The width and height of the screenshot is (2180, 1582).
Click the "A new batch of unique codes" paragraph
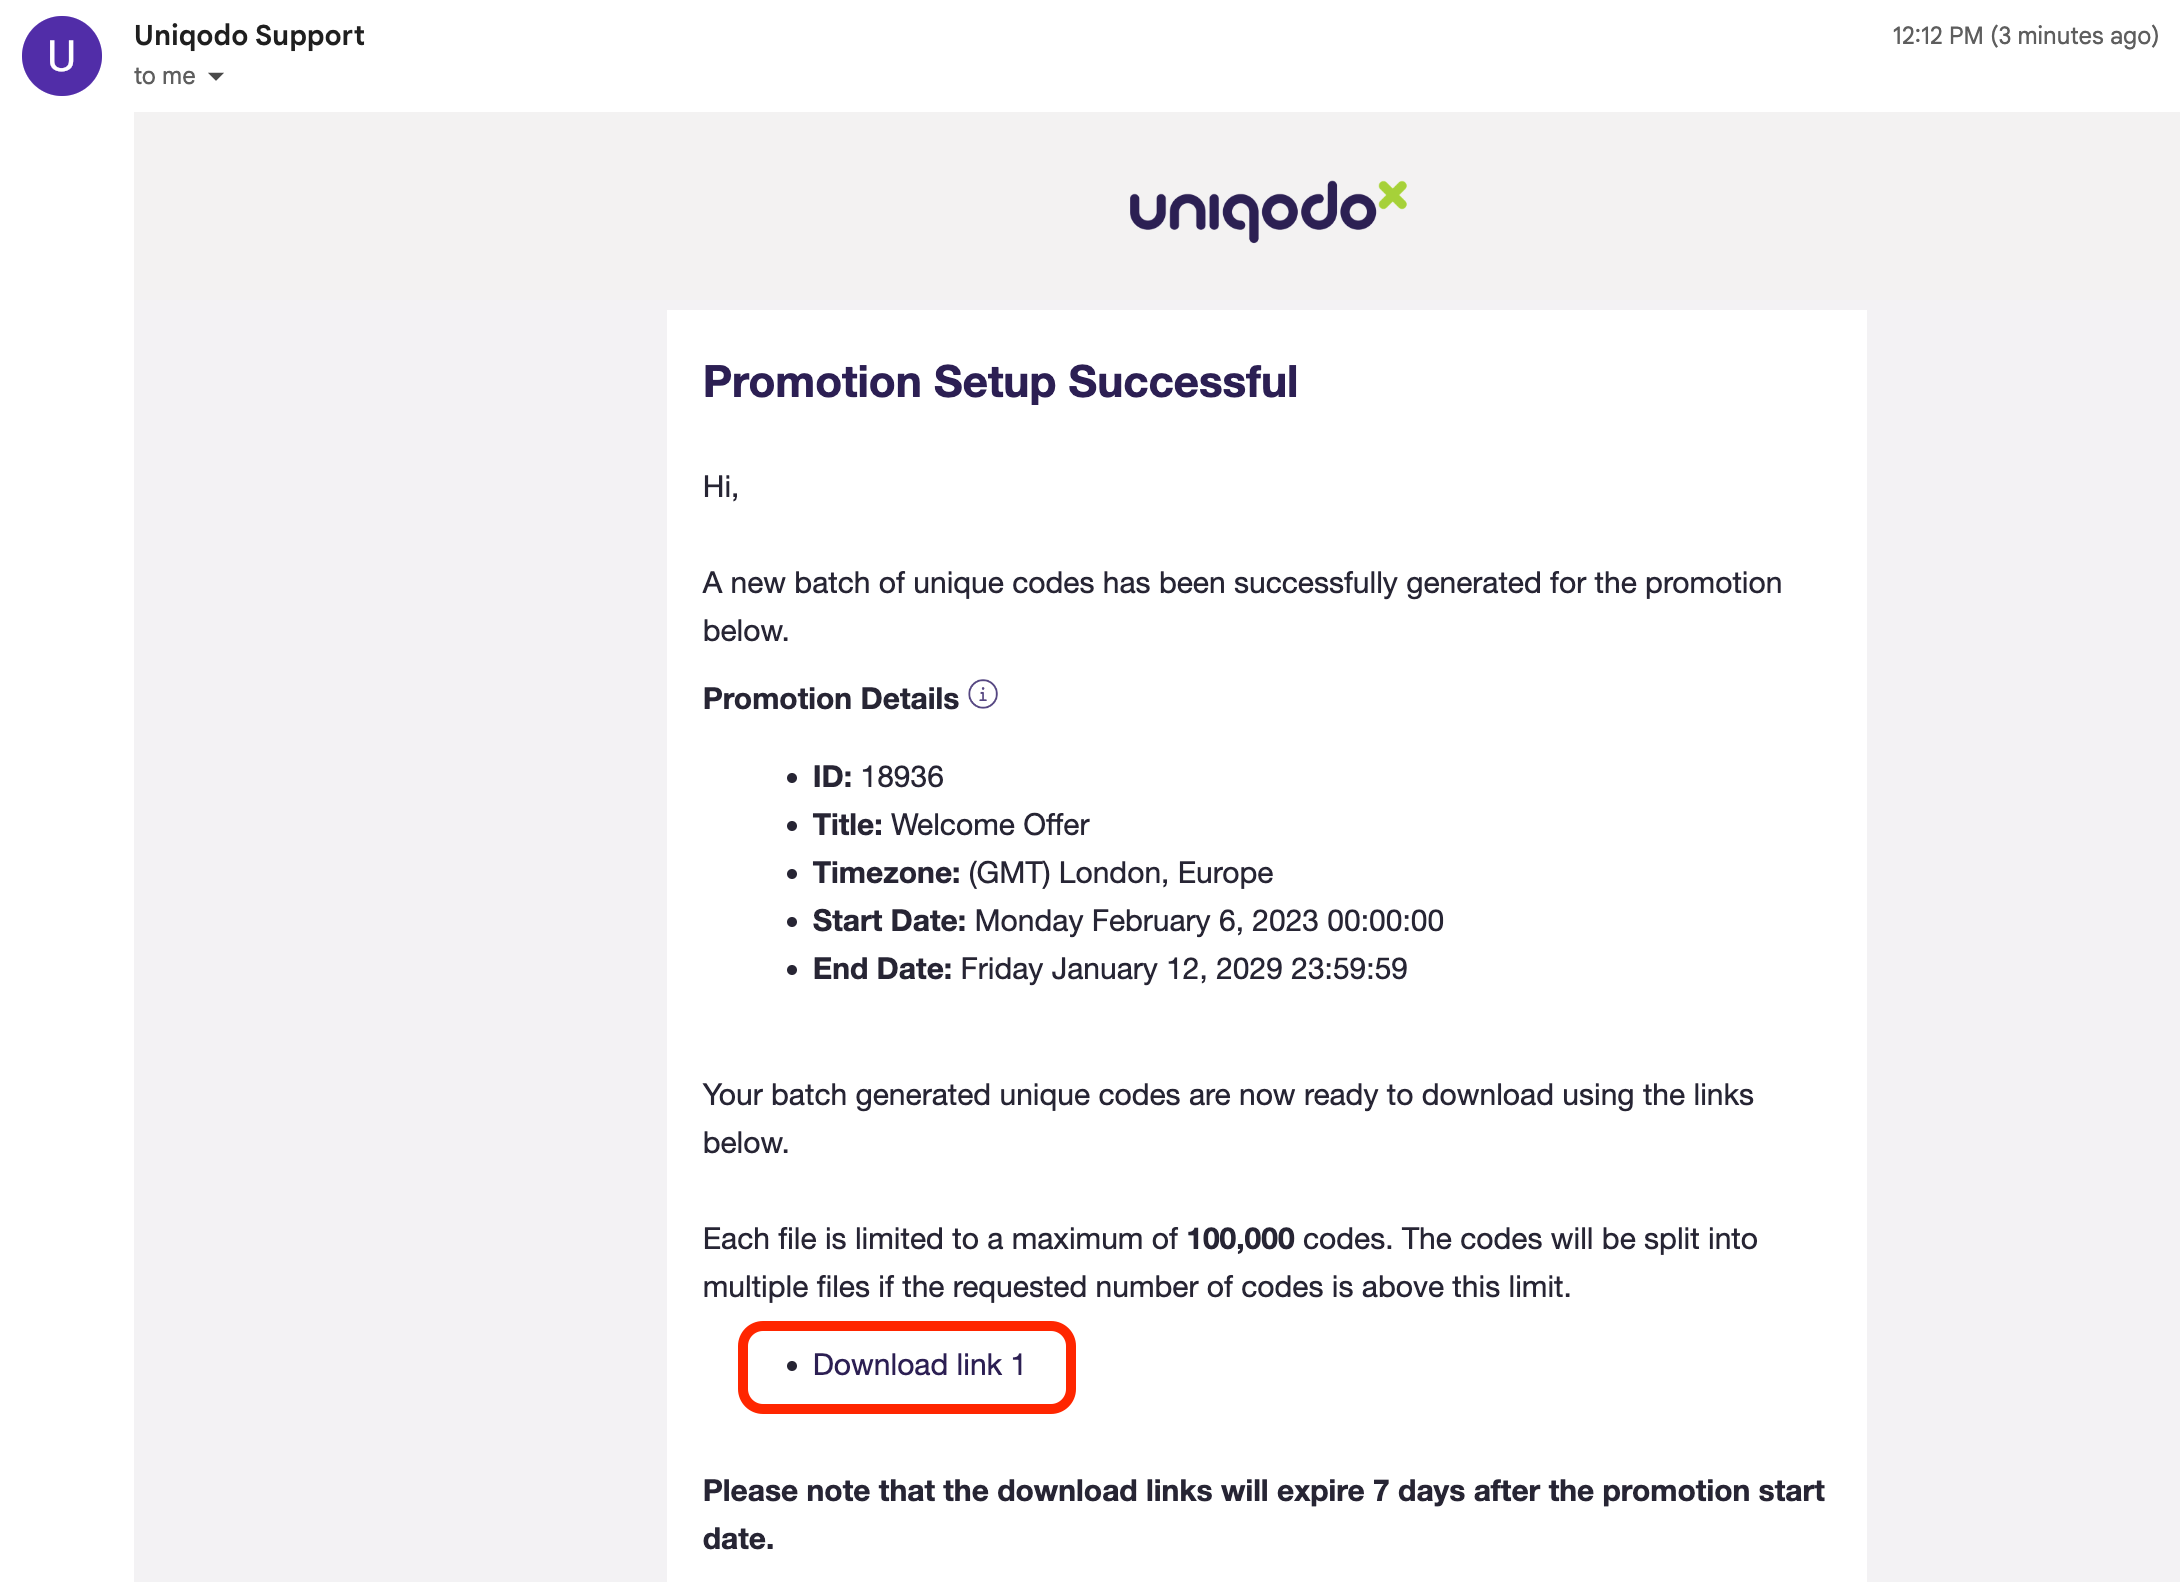point(1241,583)
